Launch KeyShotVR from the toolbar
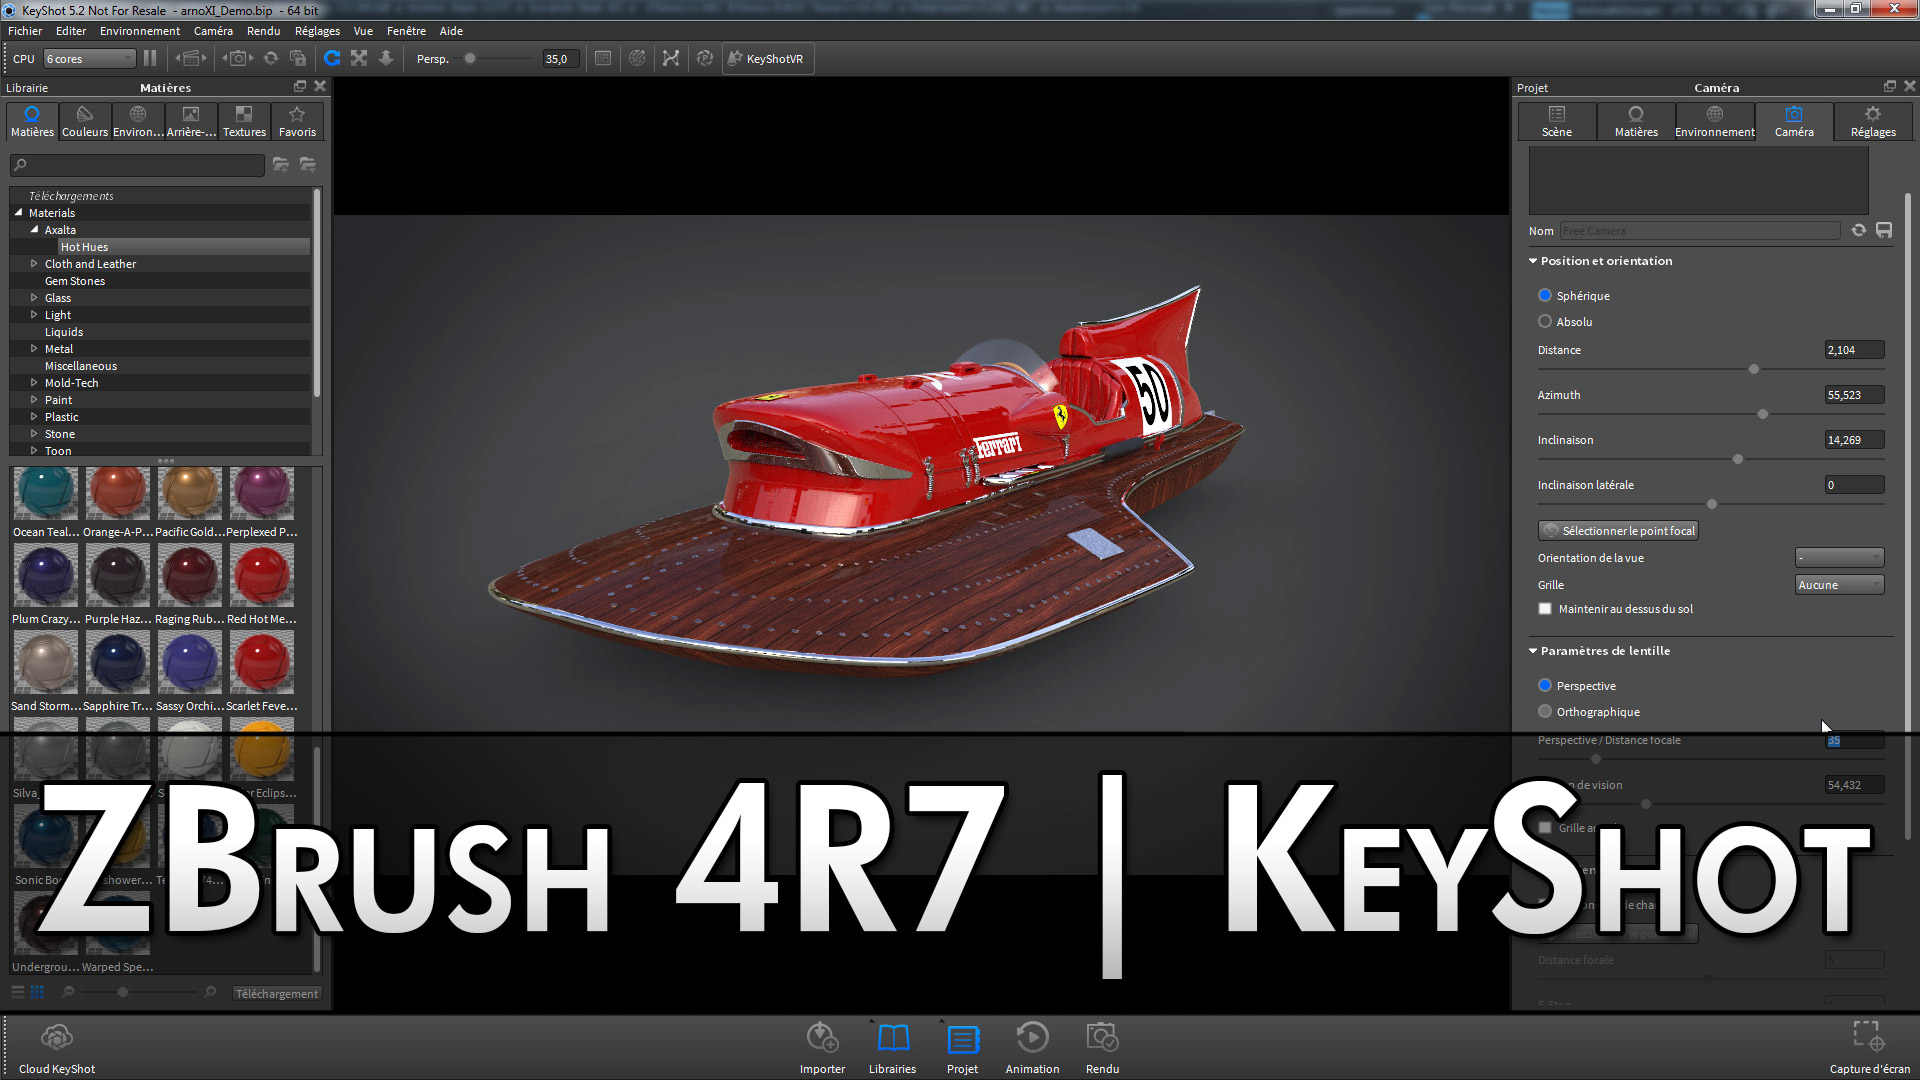The height and width of the screenshot is (1080, 1920). tap(766, 58)
